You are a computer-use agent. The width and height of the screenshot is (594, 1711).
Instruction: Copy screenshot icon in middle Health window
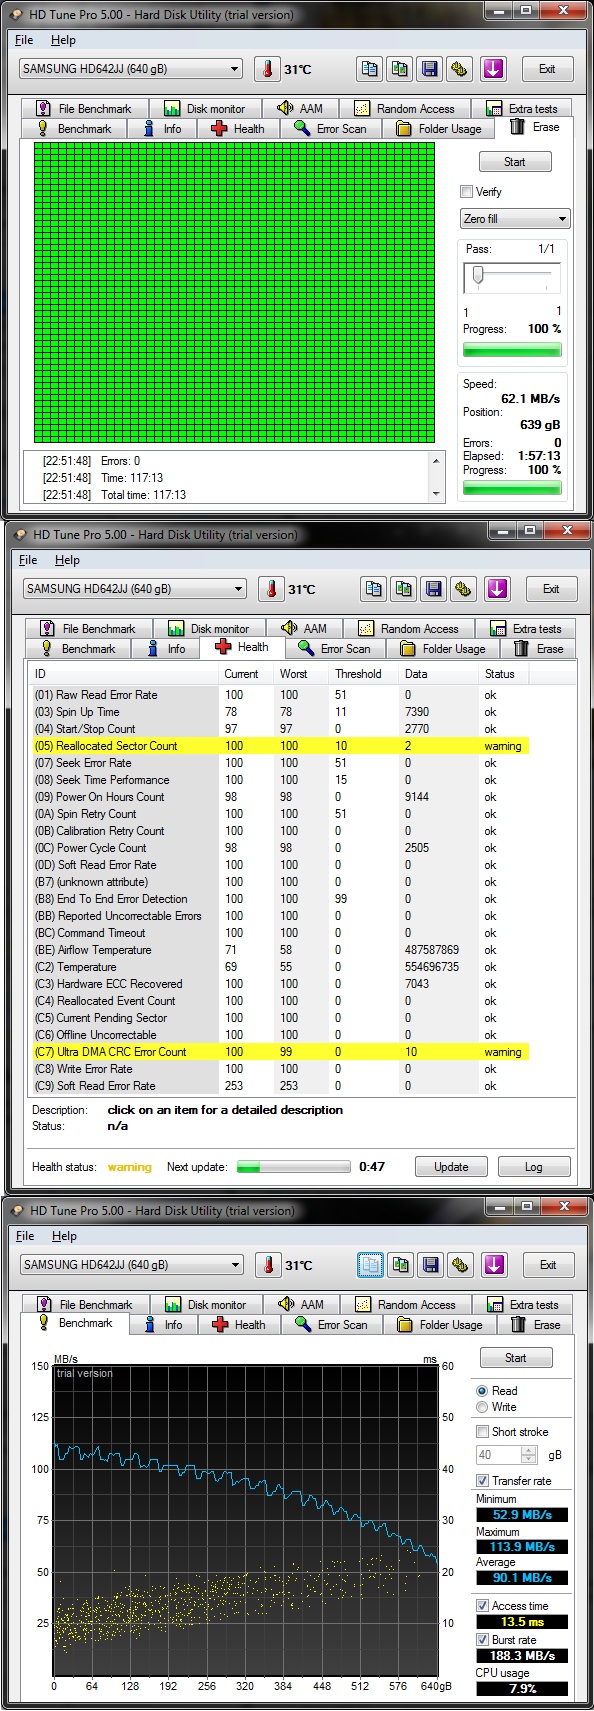(x=404, y=589)
